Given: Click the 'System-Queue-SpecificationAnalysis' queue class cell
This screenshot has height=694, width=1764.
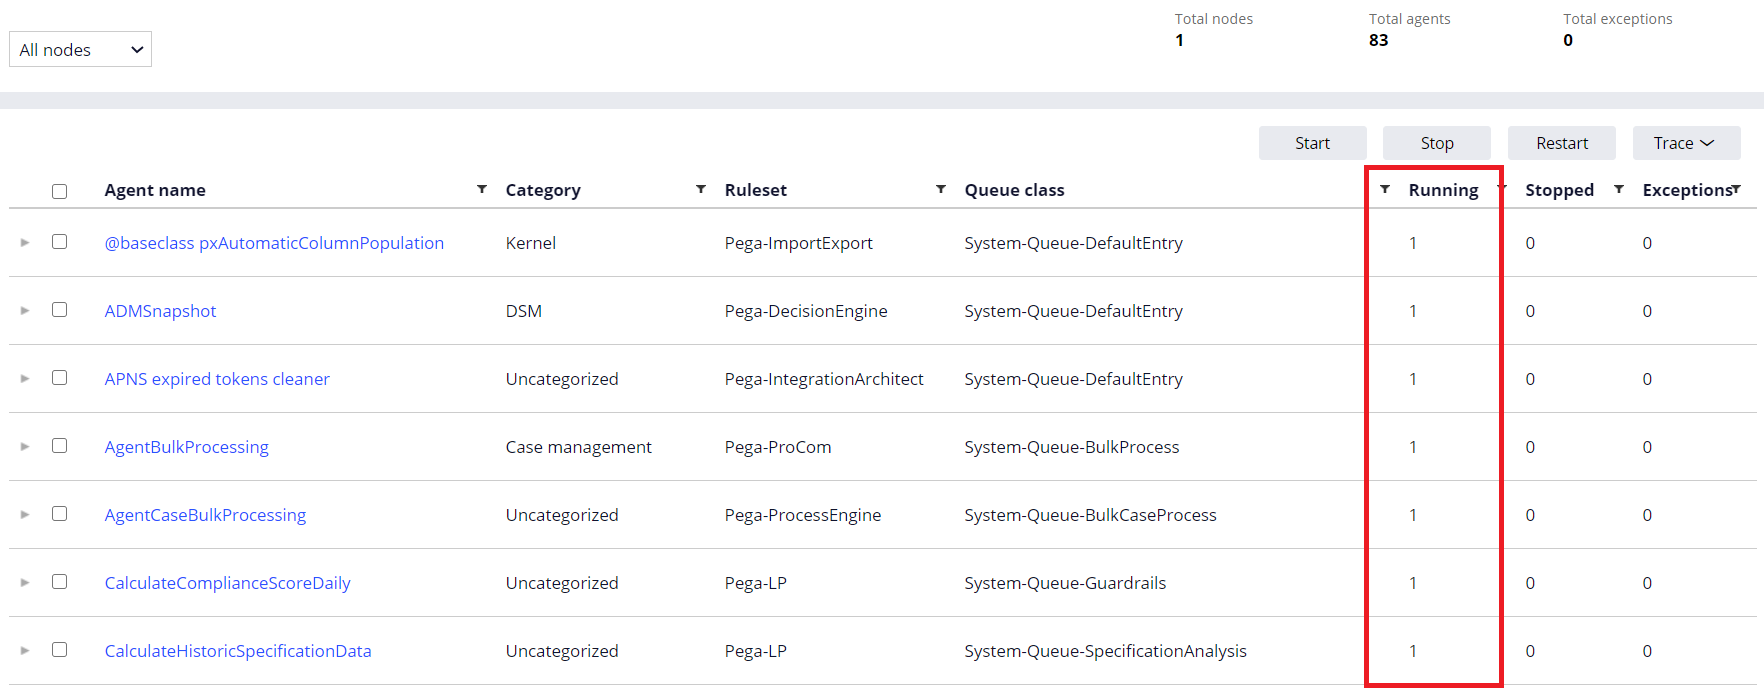Looking at the screenshot, I should [x=1106, y=651].
